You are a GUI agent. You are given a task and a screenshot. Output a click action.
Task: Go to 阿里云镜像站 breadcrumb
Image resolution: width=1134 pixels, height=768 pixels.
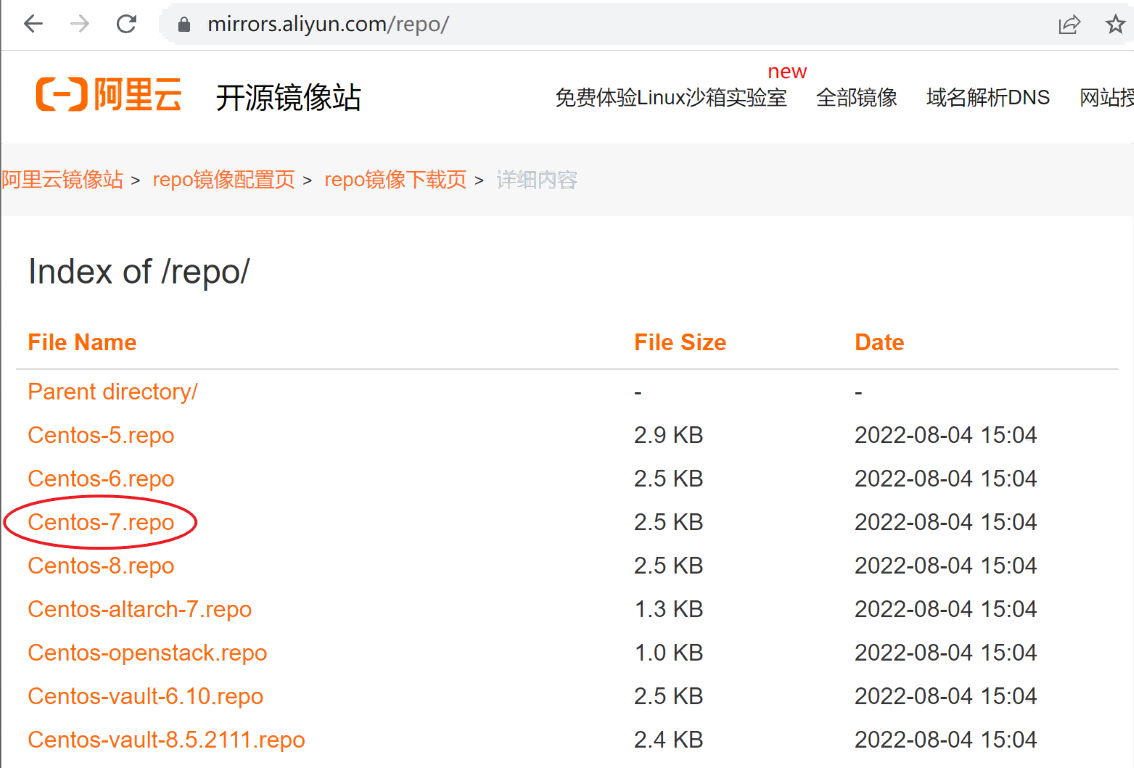coord(62,180)
